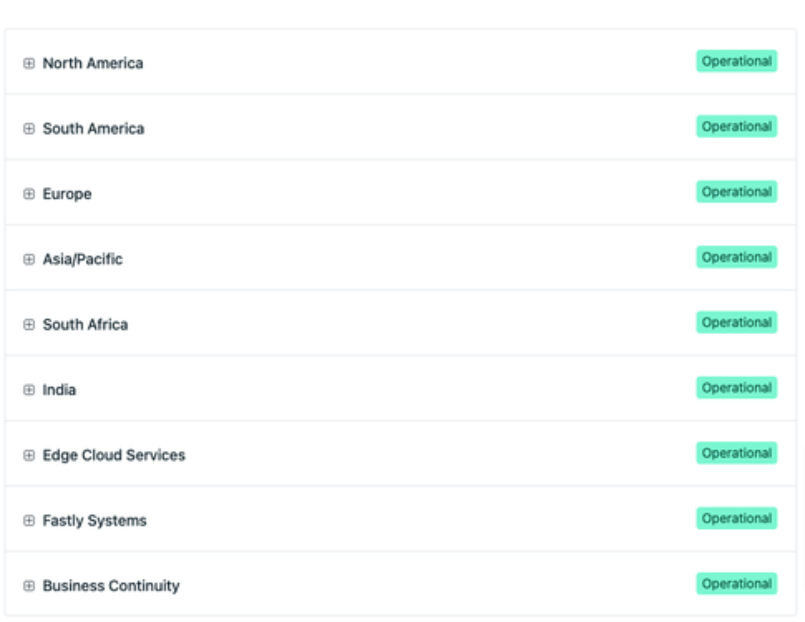Viewport: 805px width, 622px height.
Task: Expand South Africa using its plus icon
Action: (x=29, y=324)
